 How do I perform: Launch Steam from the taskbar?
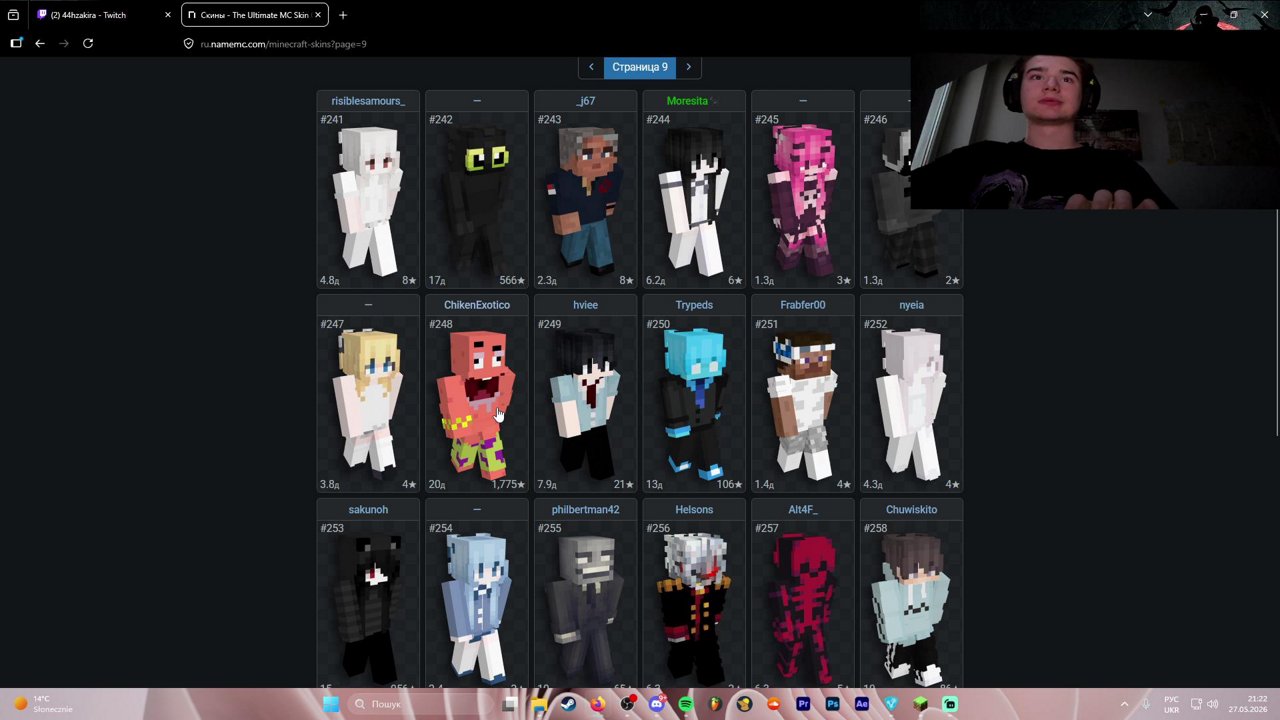tap(568, 704)
